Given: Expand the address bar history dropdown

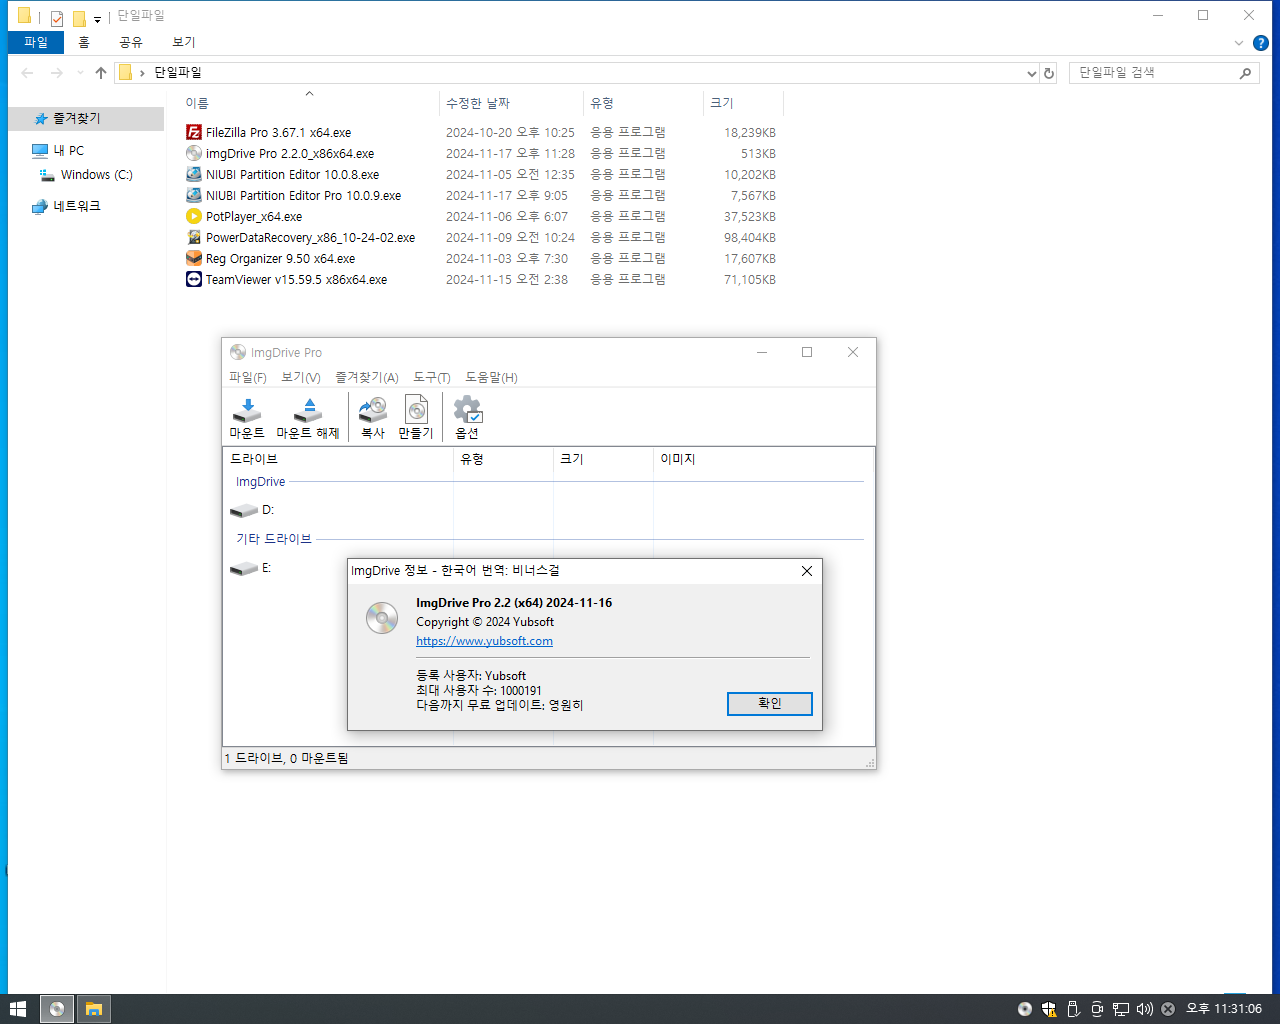Looking at the screenshot, I should [1032, 73].
